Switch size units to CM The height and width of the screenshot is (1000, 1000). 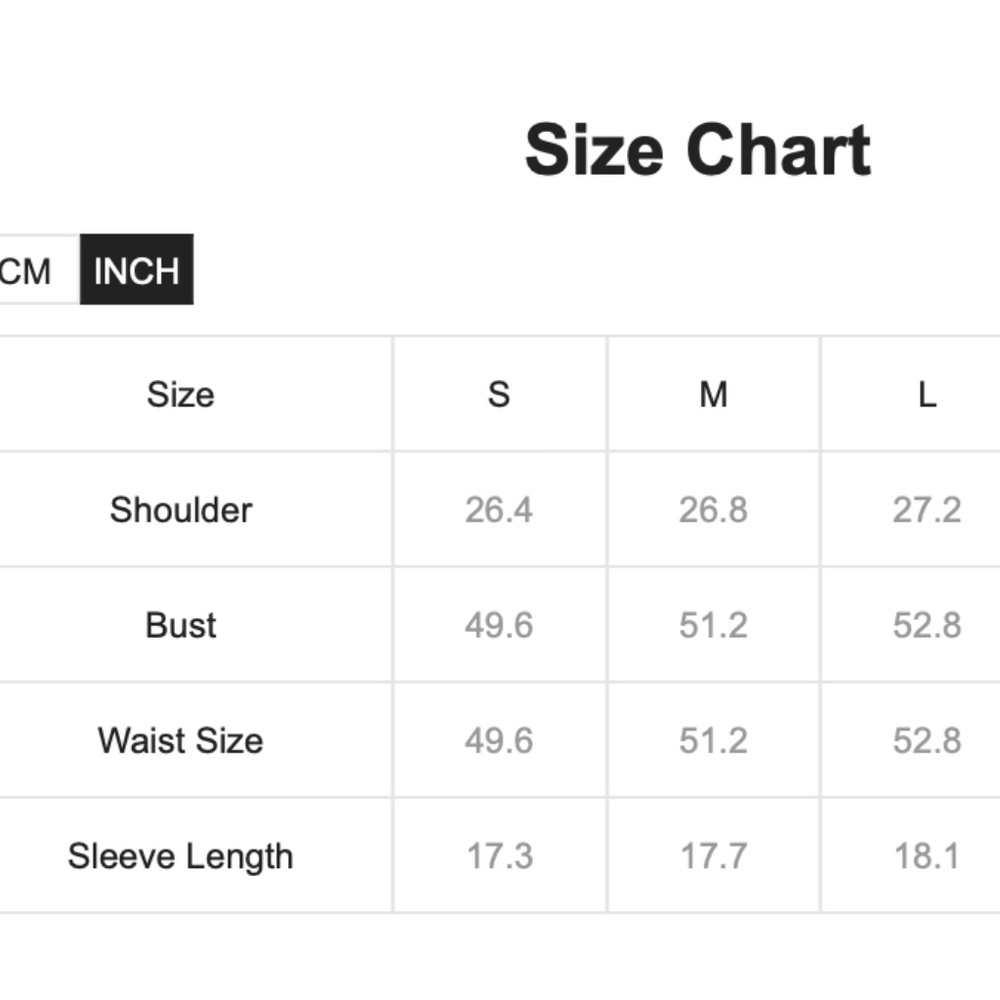28,270
